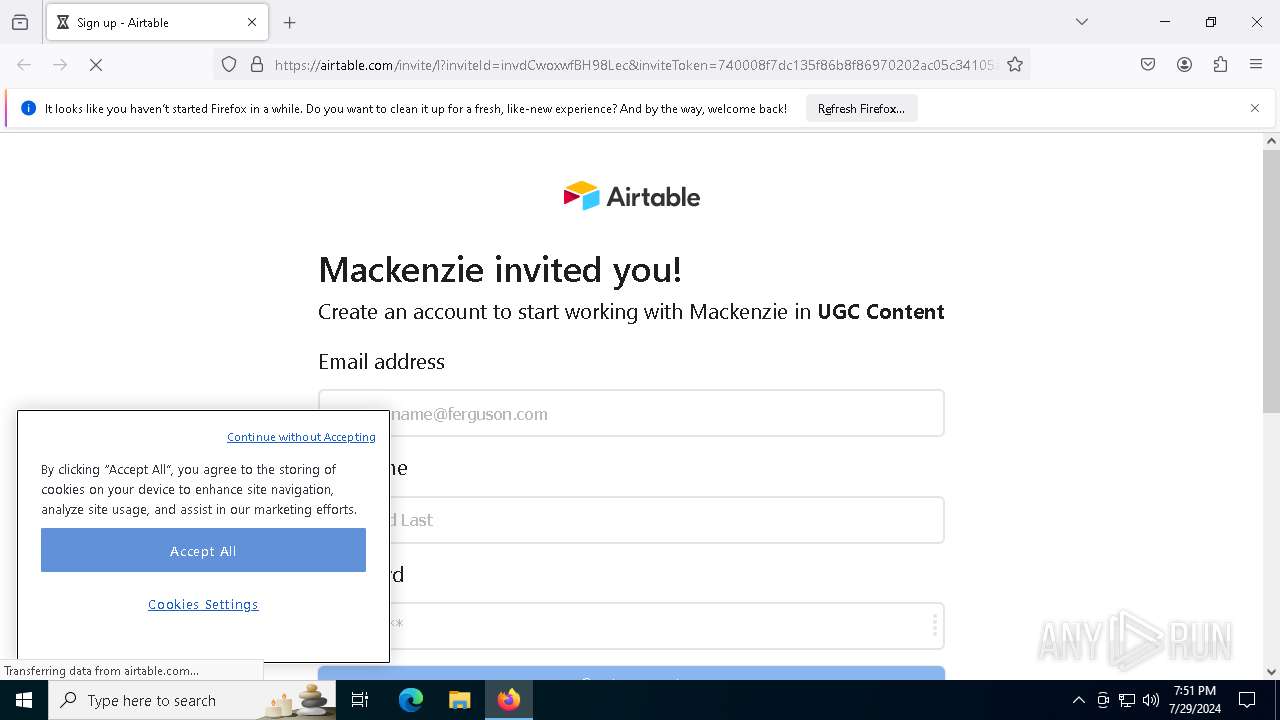Open tracking protection shield icon
This screenshot has width=1280, height=720.
point(229,65)
